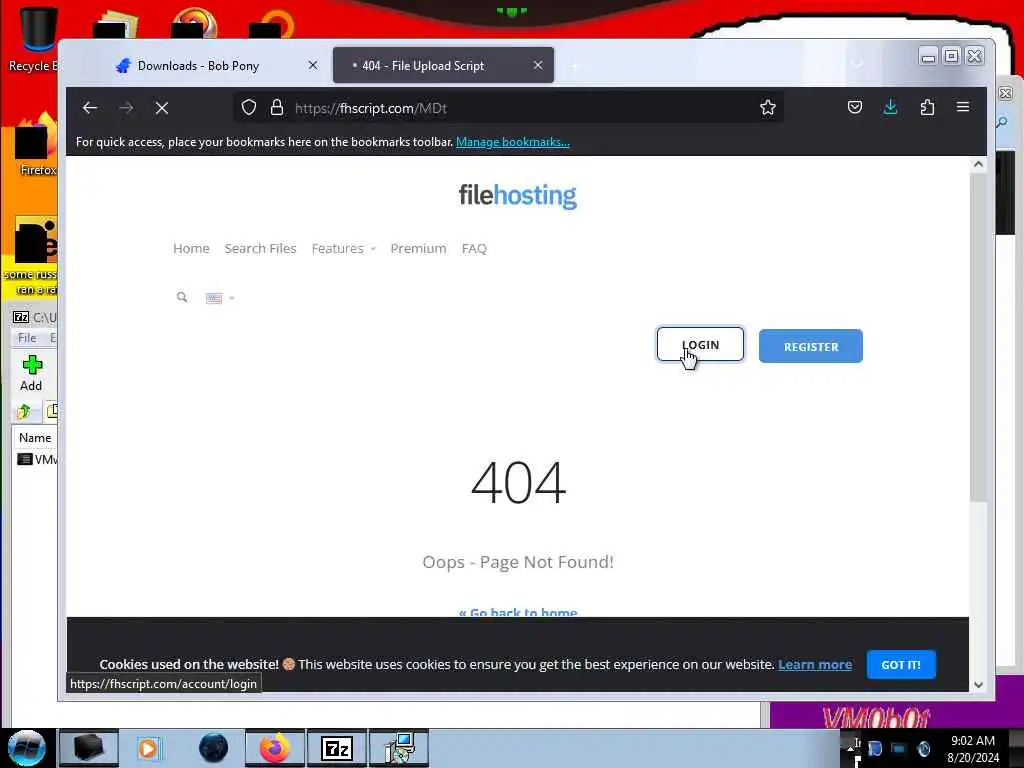Open the language flag selector
The width and height of the screenshot is (1024, 768).
pos(220,298)
